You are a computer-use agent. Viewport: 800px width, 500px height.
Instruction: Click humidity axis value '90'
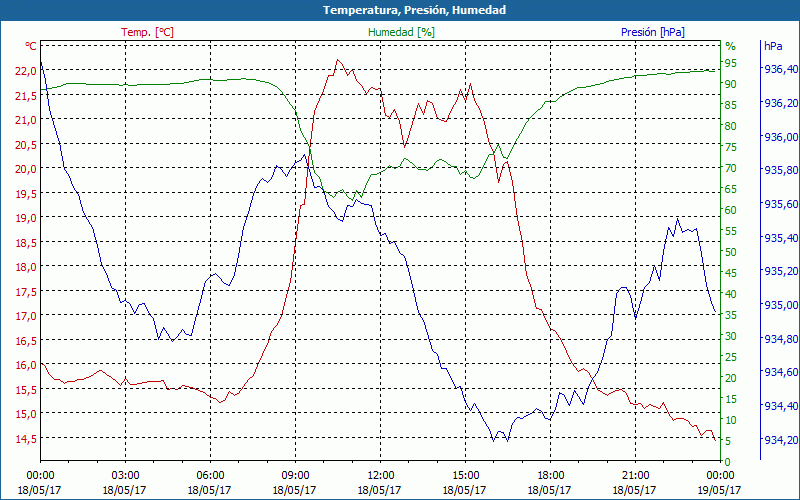click(x=731, y=84)
